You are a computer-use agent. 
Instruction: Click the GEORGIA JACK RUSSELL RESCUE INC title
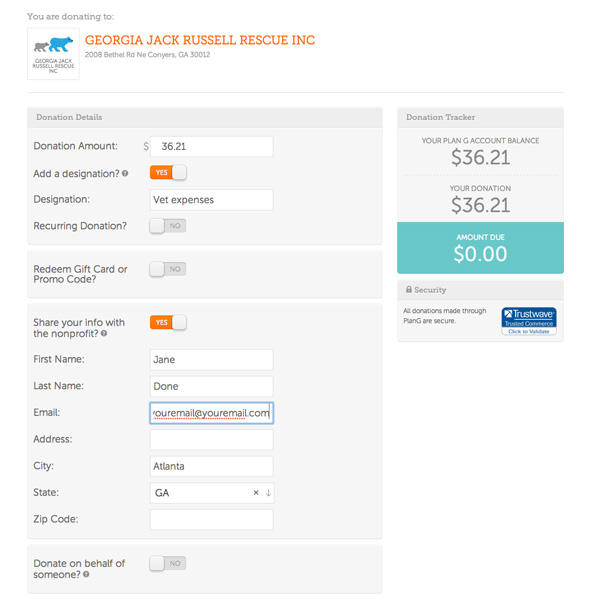coord(200,40)
